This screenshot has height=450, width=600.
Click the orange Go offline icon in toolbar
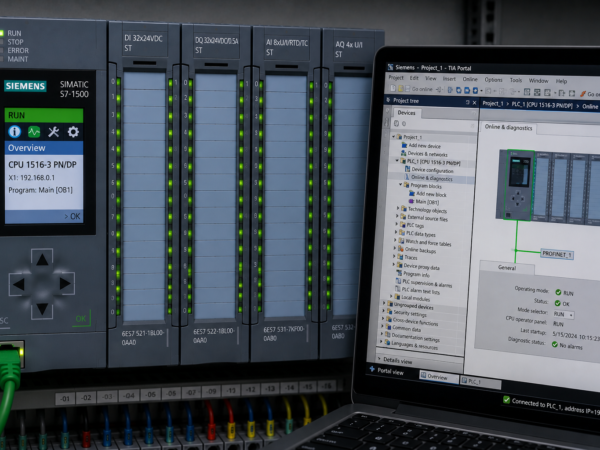pos(583,93)
